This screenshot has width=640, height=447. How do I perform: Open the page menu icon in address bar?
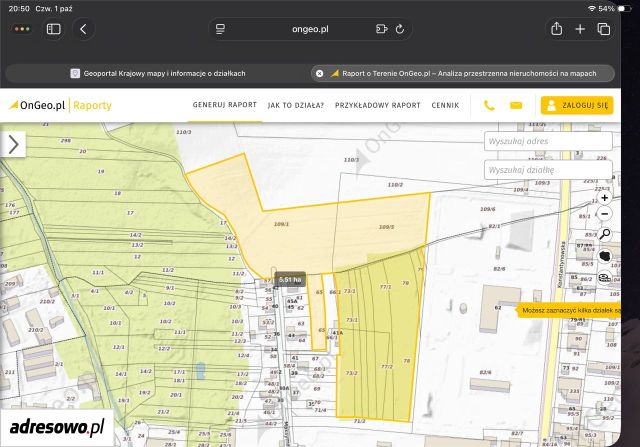[x=220, y=29]
